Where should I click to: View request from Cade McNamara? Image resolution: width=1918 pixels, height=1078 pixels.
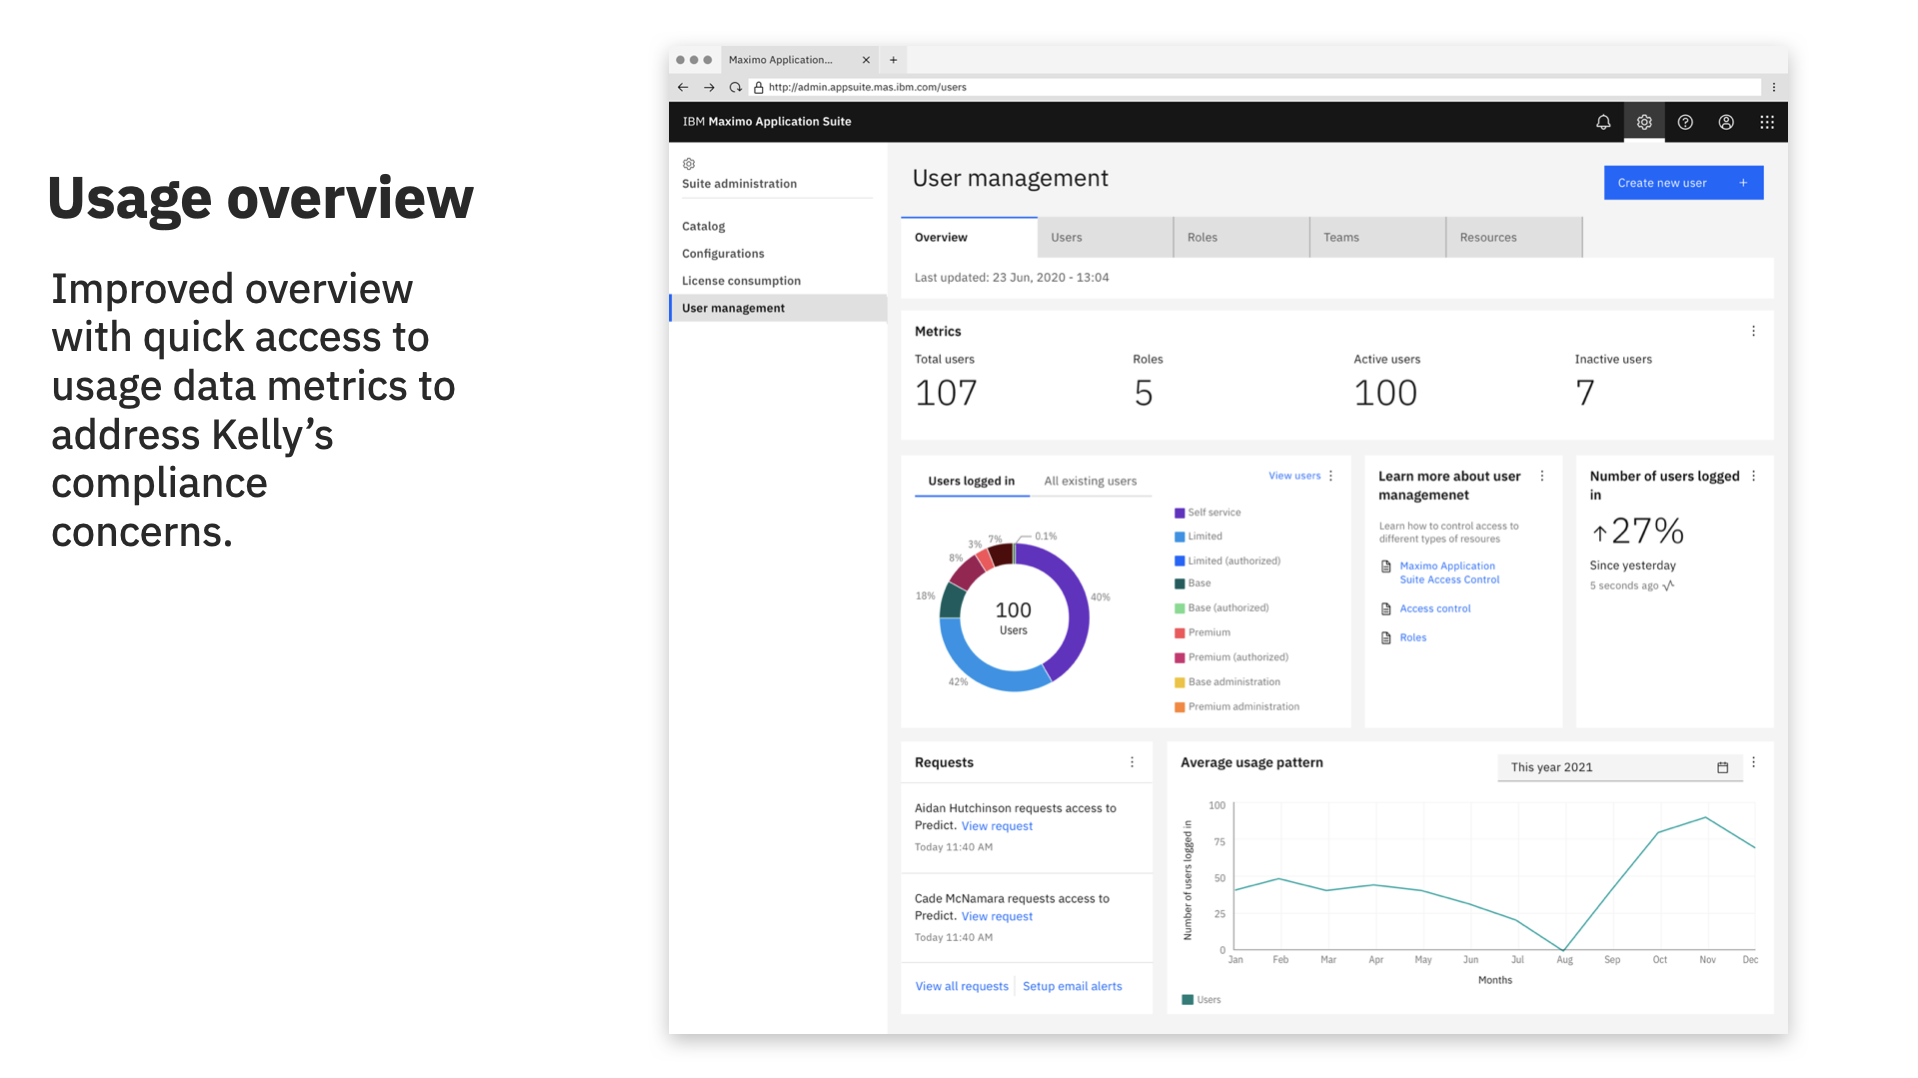[997, 916]
